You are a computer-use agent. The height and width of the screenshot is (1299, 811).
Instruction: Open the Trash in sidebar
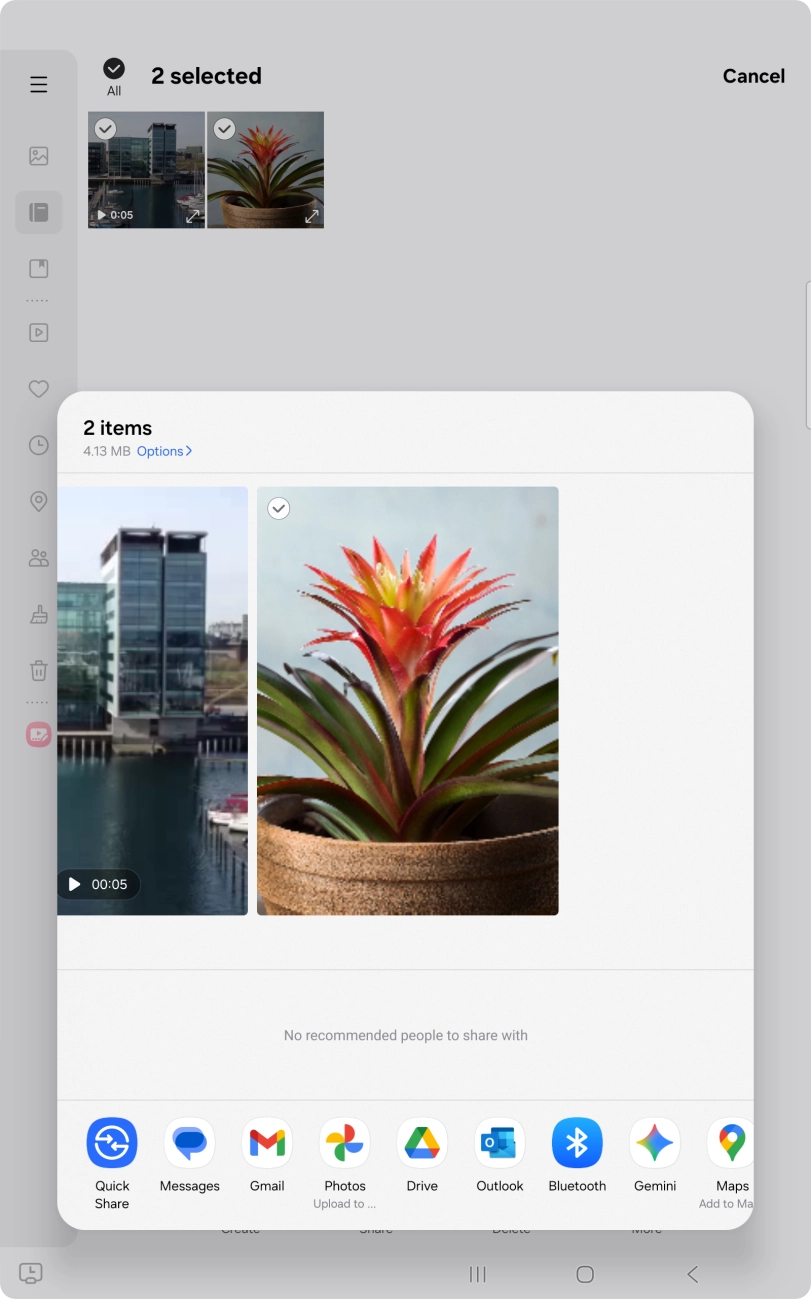pyautogui.click(x=39, y=670)
